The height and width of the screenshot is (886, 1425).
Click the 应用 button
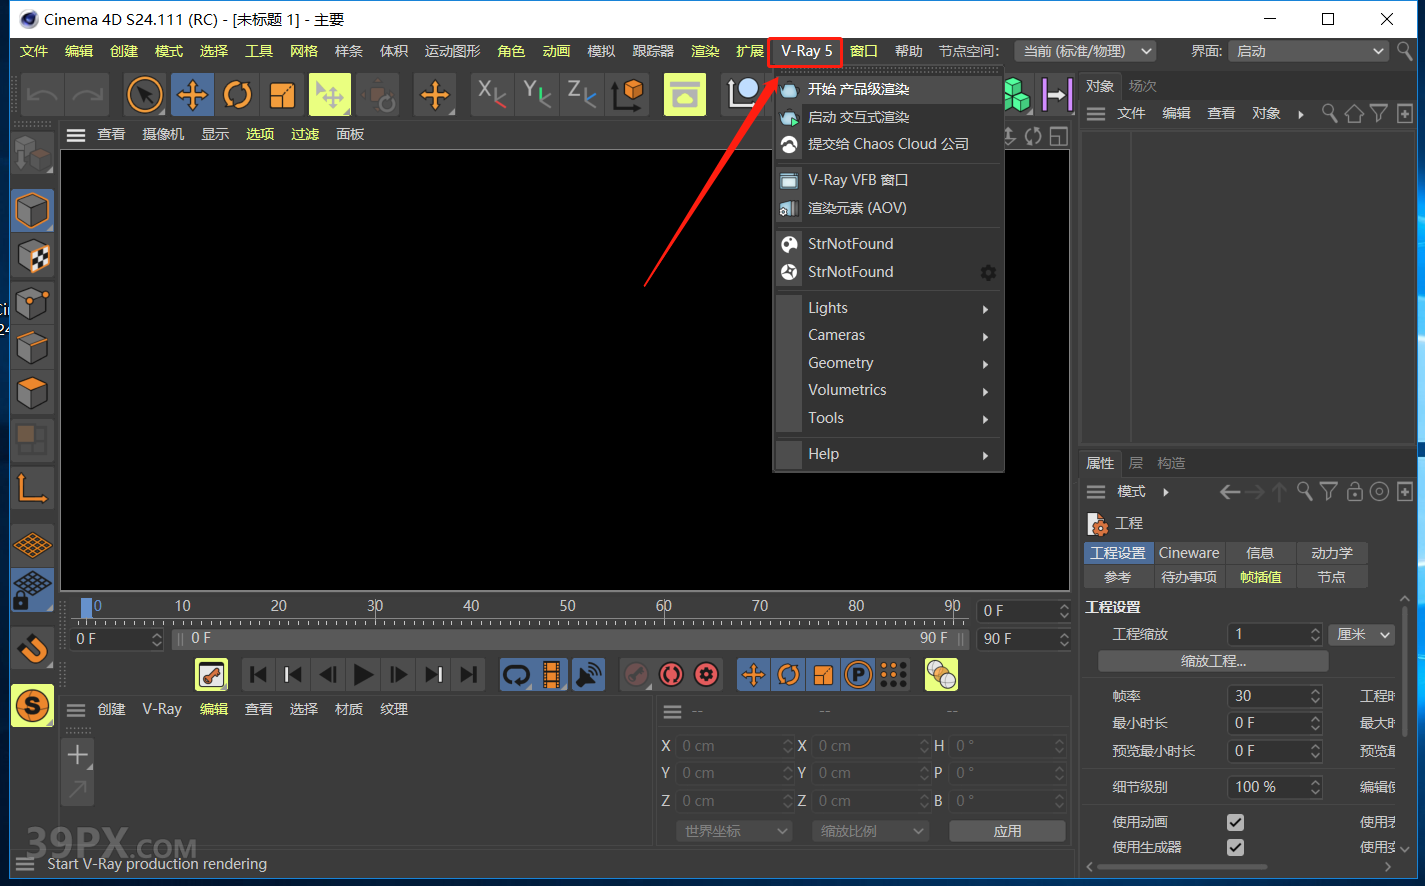(1007, 831)
